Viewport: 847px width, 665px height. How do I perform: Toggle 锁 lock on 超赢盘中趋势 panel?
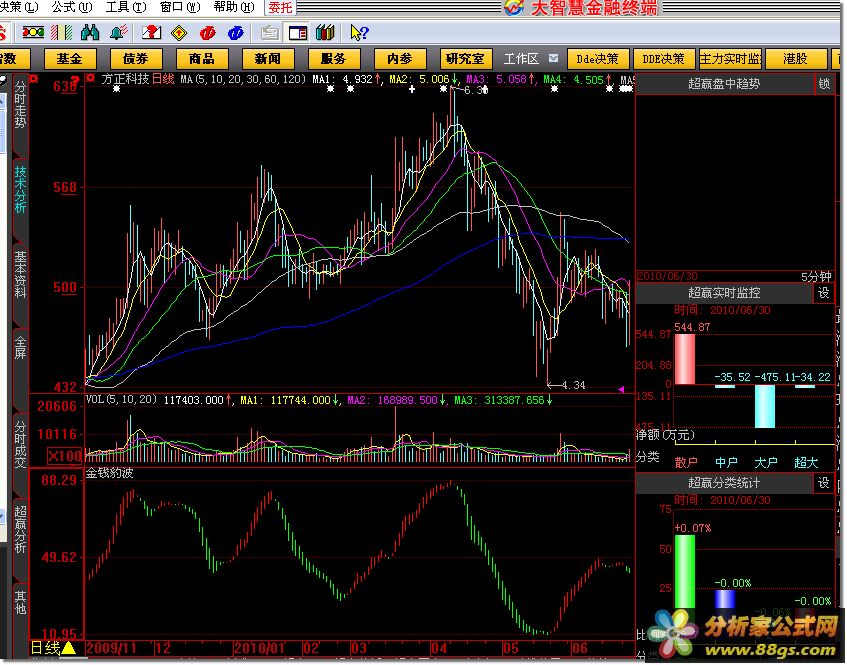[824, 84]
